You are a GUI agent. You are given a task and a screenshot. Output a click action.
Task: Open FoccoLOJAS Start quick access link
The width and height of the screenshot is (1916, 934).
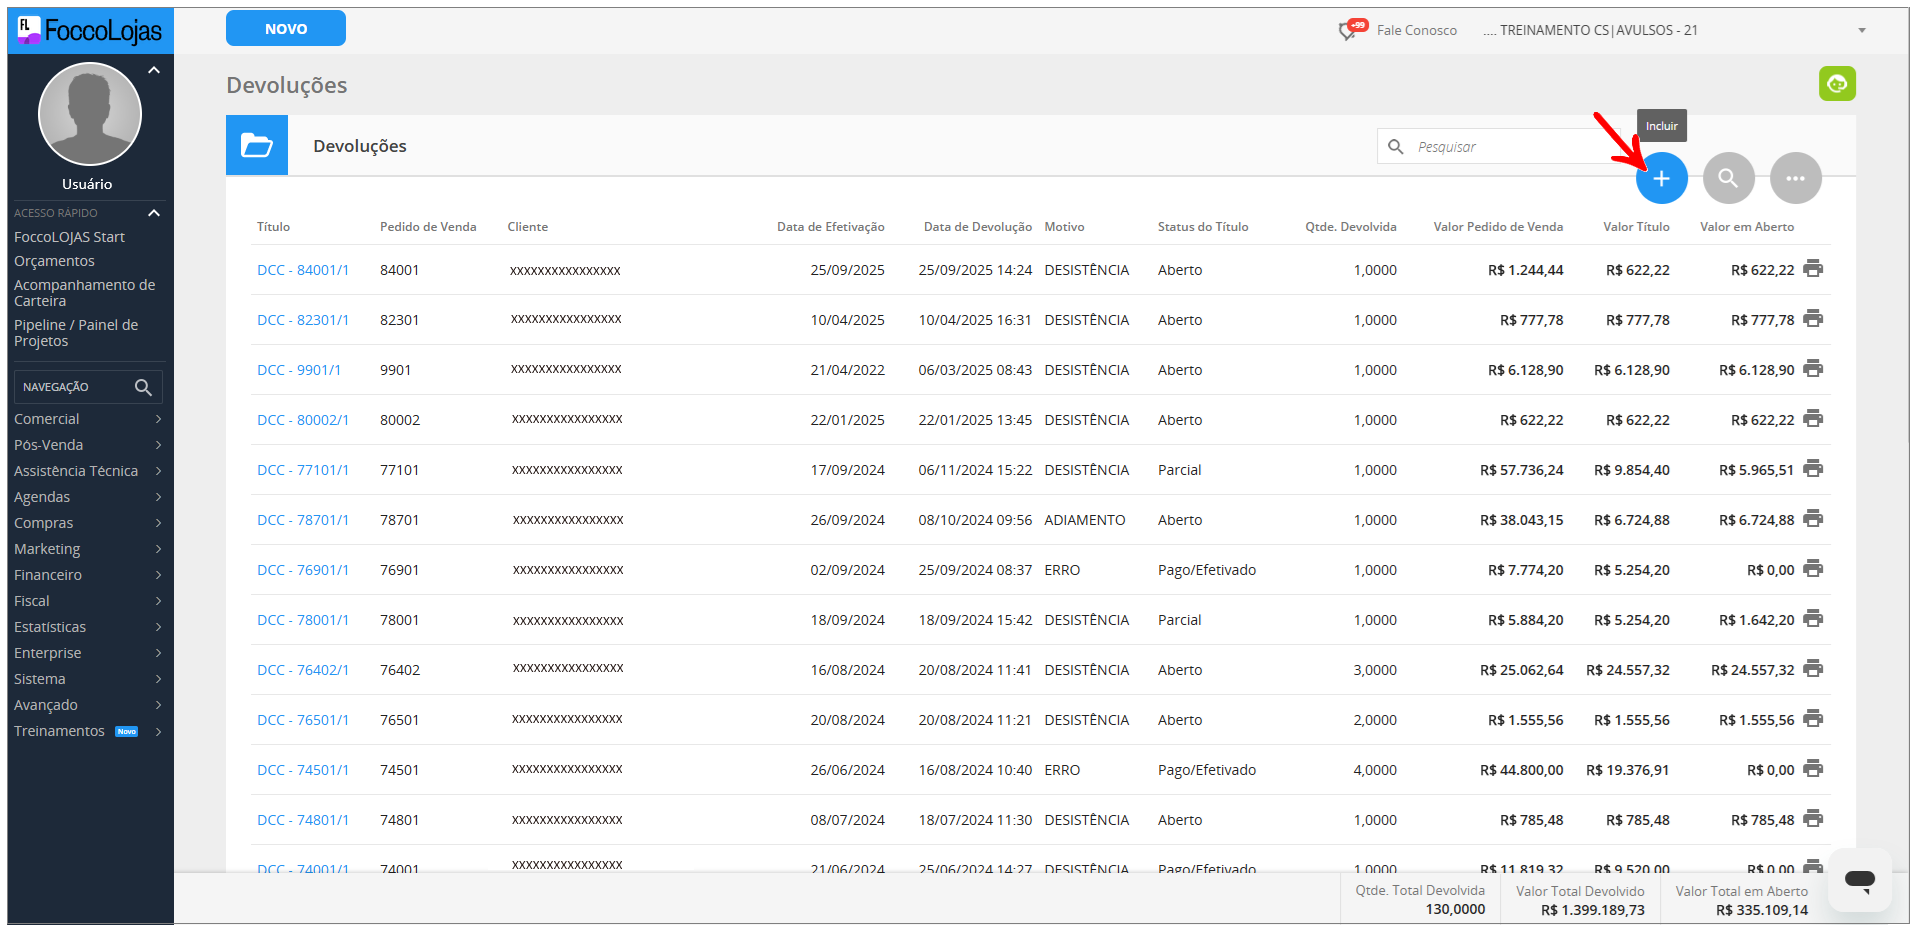[69, 237]
